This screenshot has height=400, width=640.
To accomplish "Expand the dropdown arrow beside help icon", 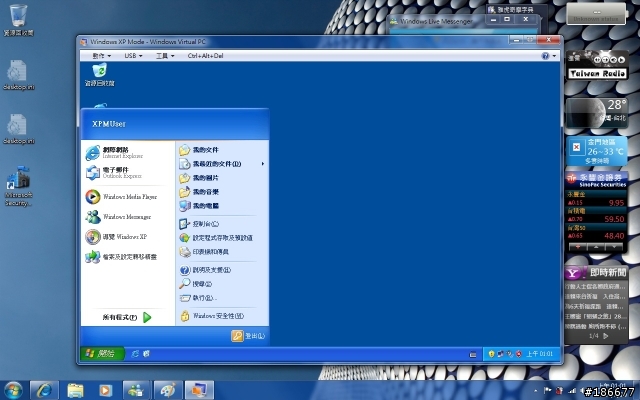I will click(x=554, y=56).
